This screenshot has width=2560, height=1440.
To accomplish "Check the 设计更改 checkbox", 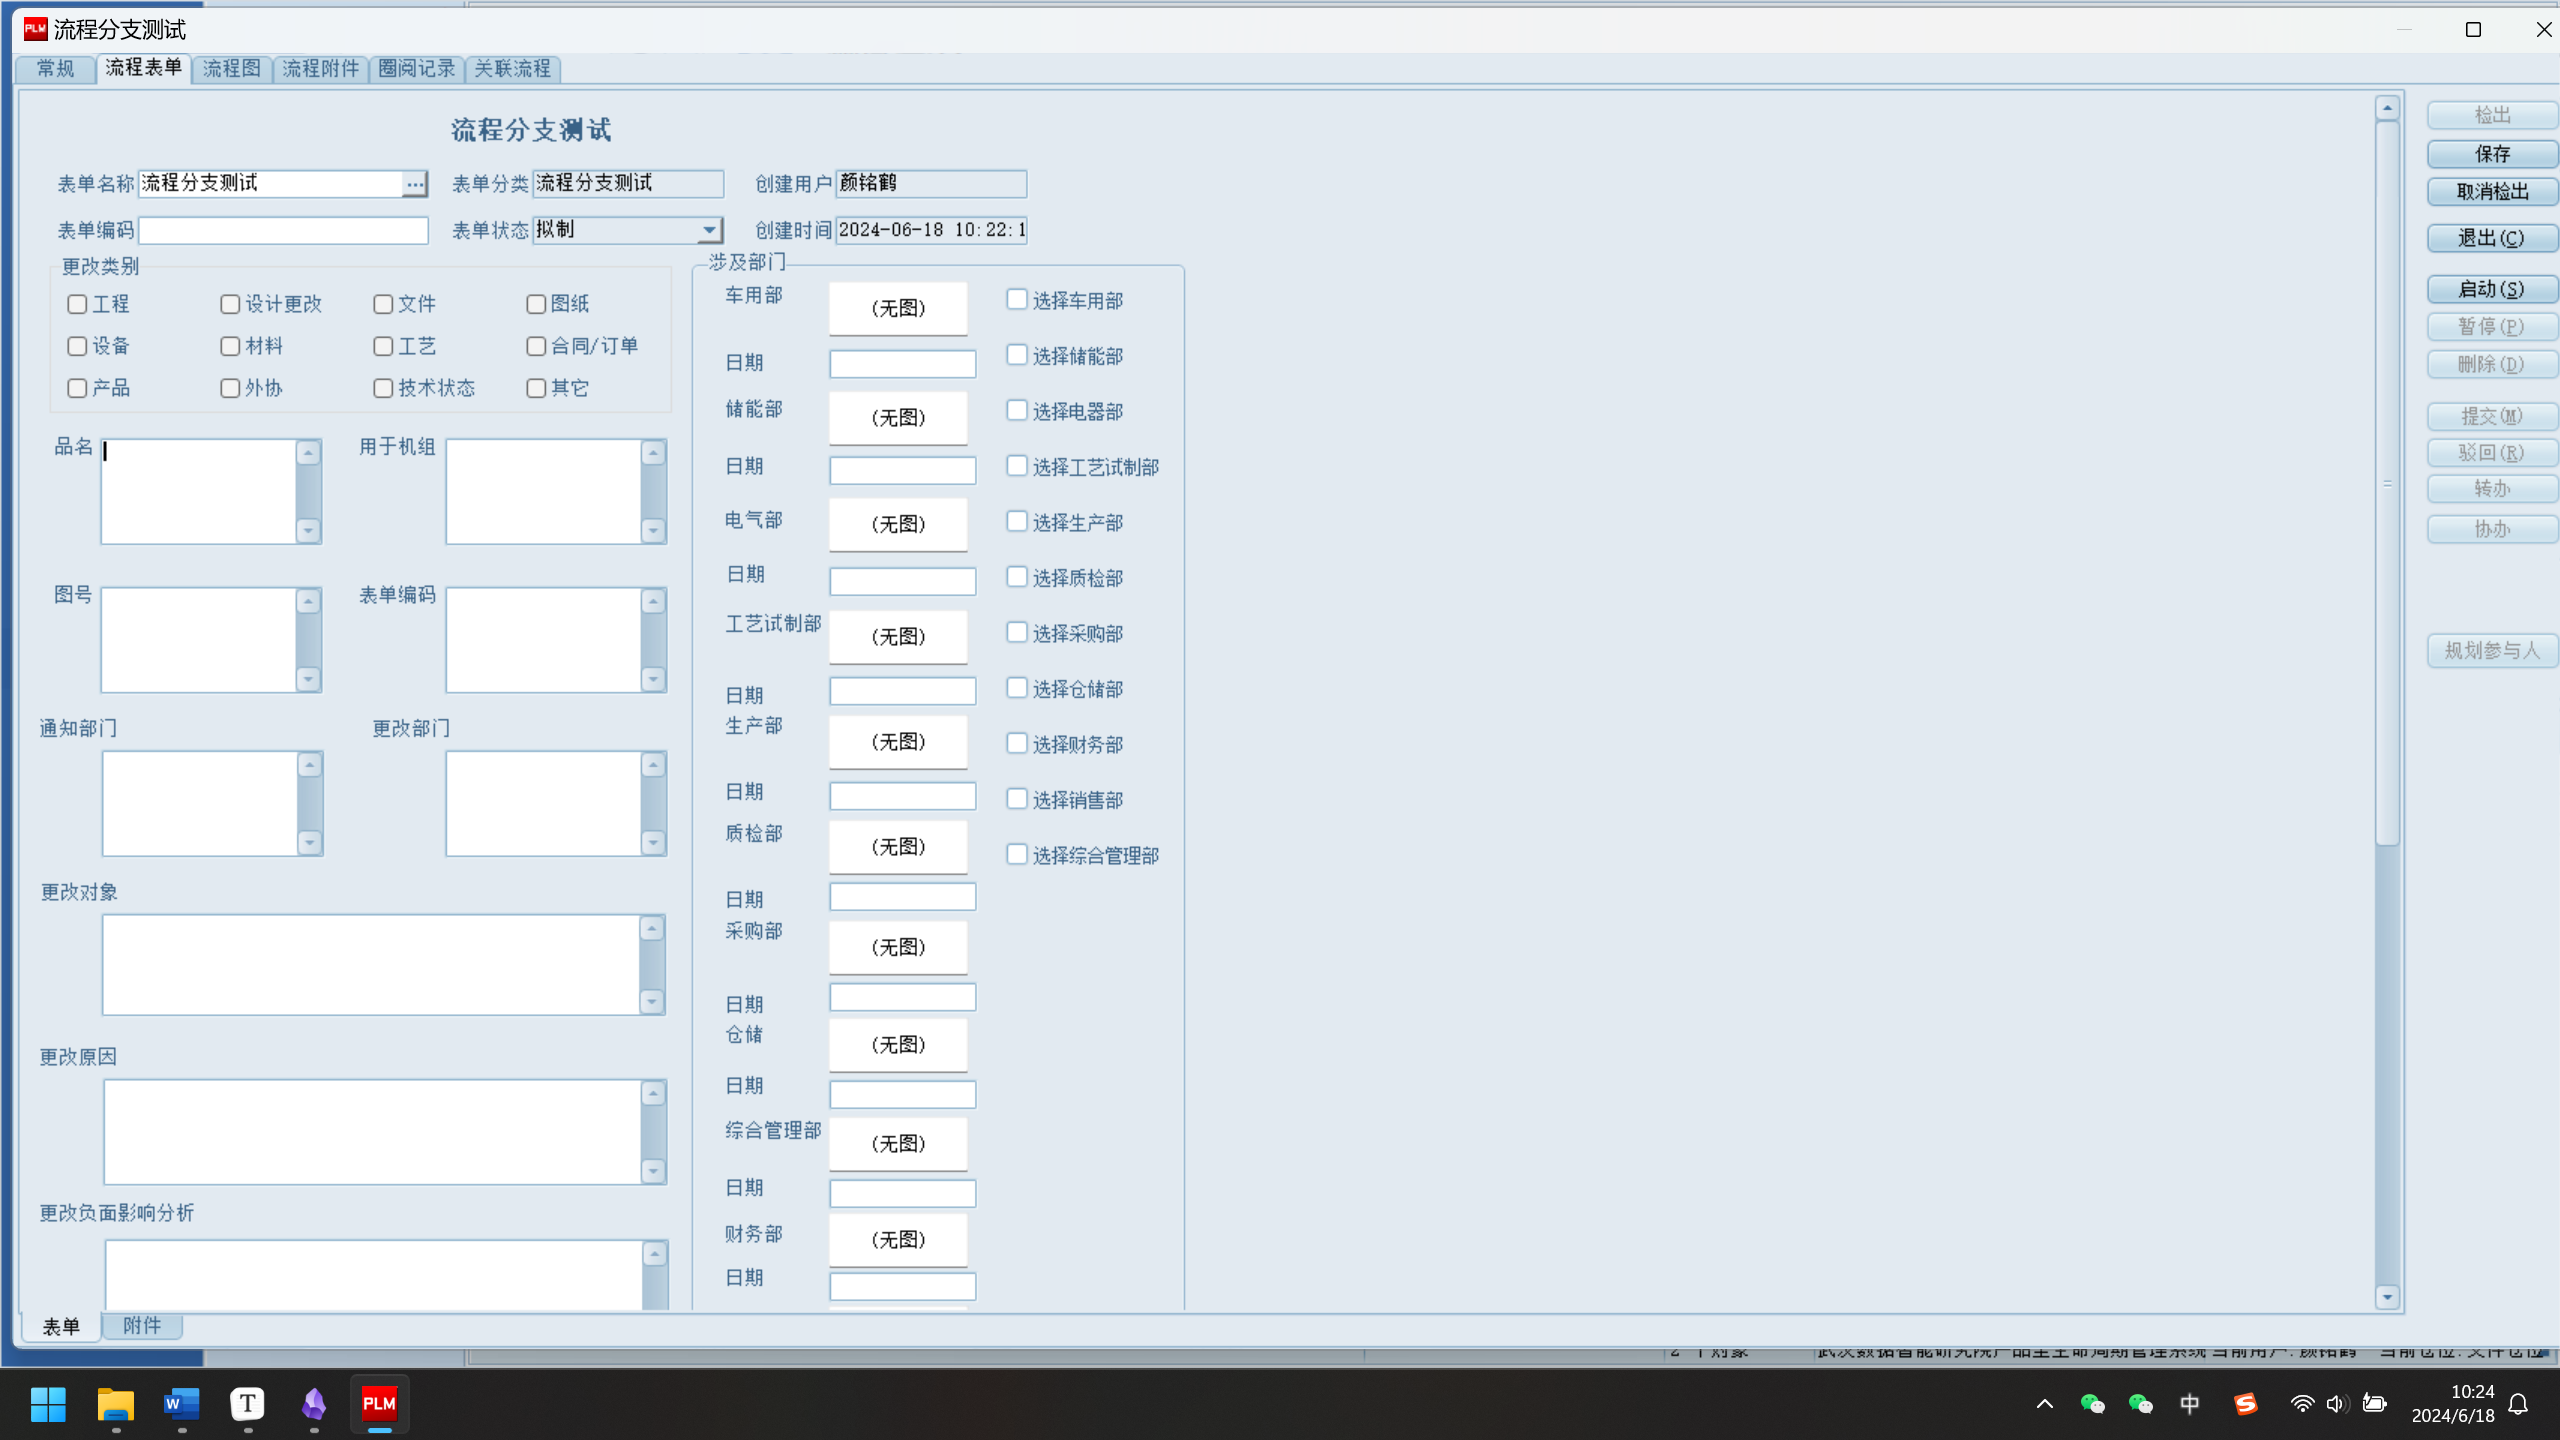I will 230,304.
